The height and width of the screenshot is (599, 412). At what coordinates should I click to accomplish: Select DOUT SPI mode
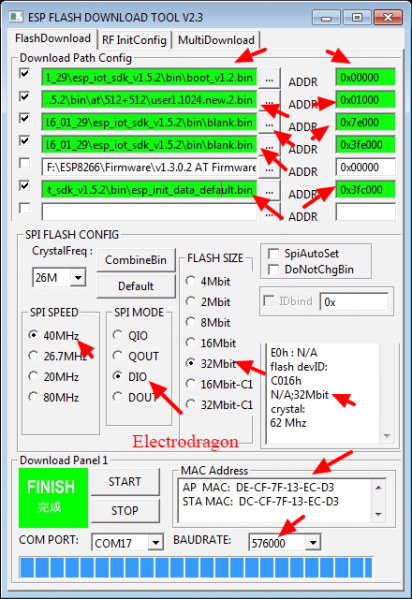135,397
